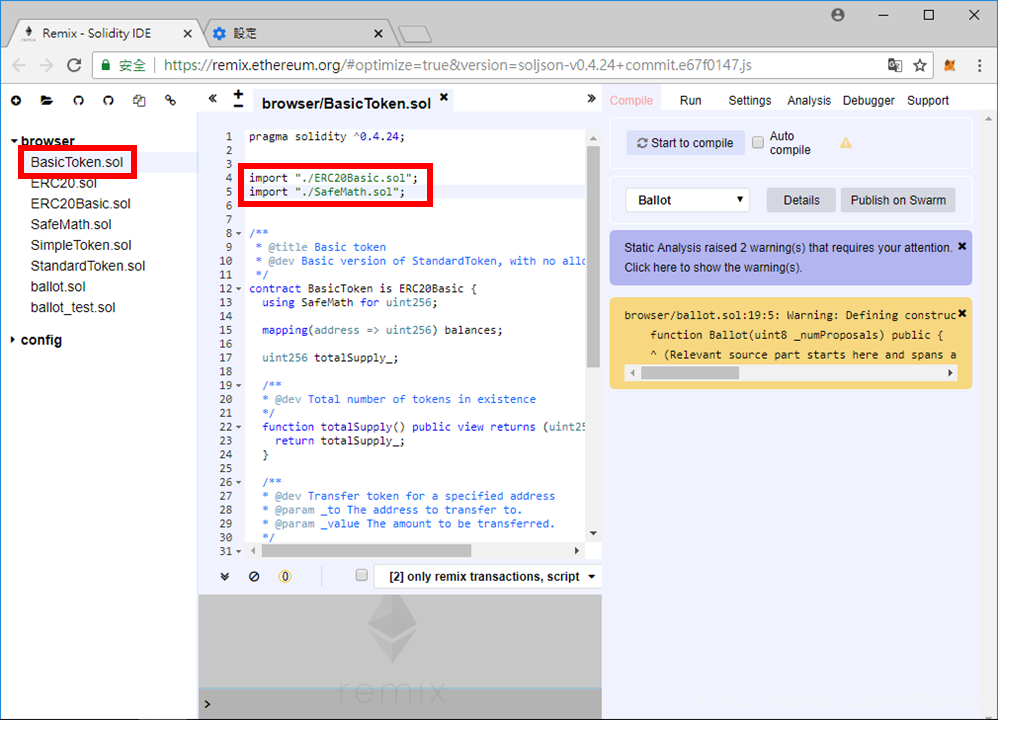
Task: Click the chain link icon in explorer toolbar
Action: (170, 100)
